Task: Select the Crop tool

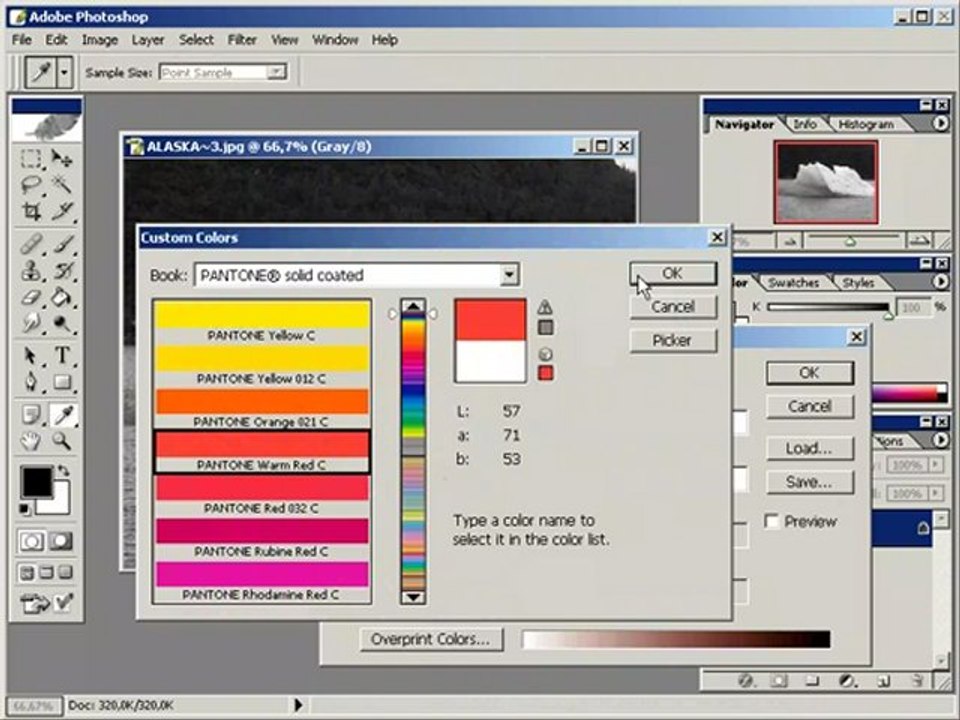Action: pos(31,212)
